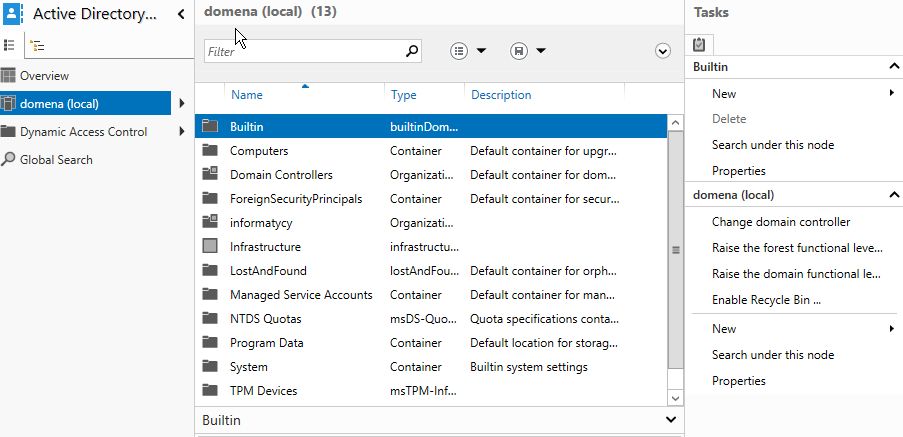This screenshot has width=903, height=437.
Task: Click the Computers folder icon
Action: coord(210,150)
